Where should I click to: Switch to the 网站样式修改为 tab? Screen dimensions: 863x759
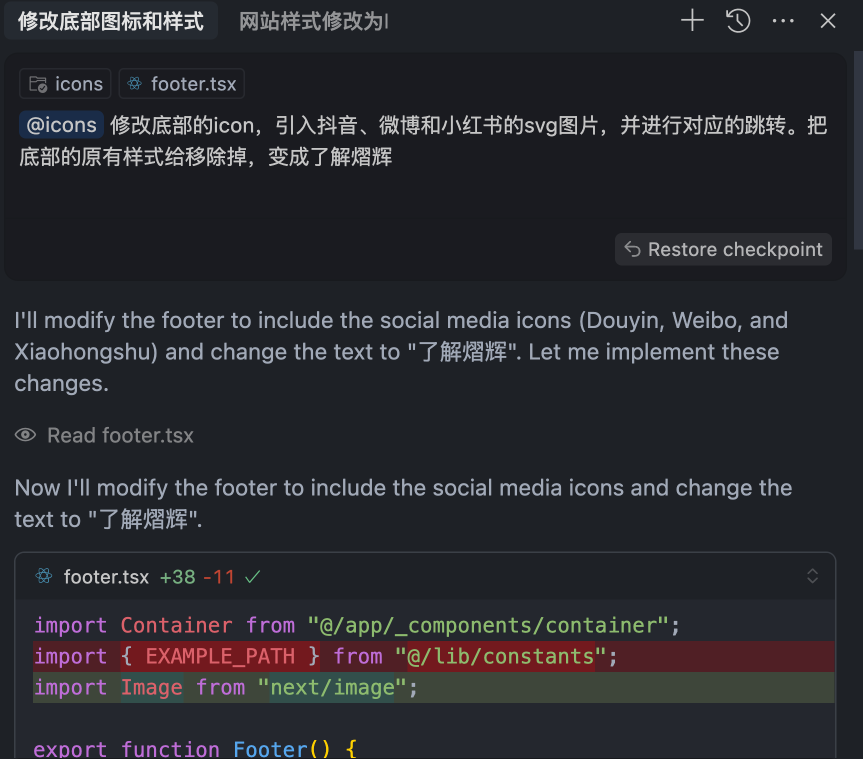(313, 21)
